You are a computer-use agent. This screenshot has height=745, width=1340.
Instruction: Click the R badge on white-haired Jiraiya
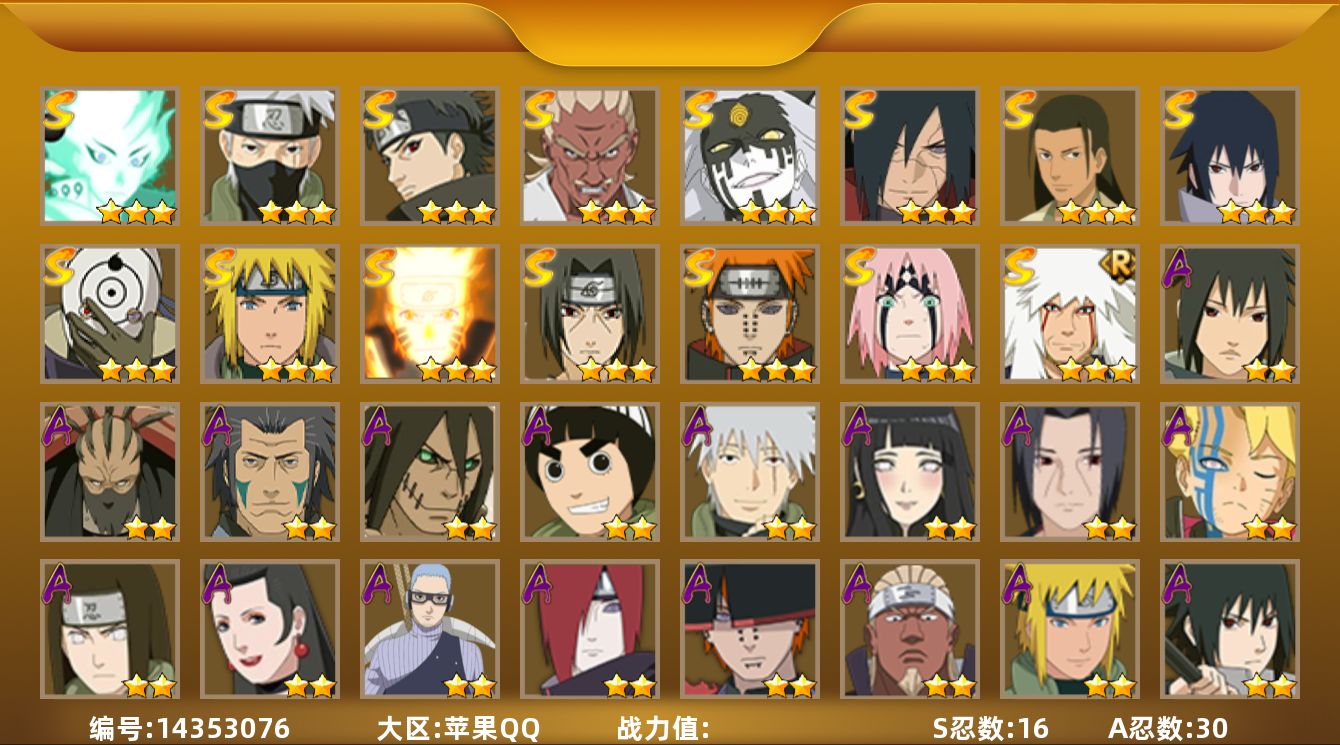coord(1121,263)
